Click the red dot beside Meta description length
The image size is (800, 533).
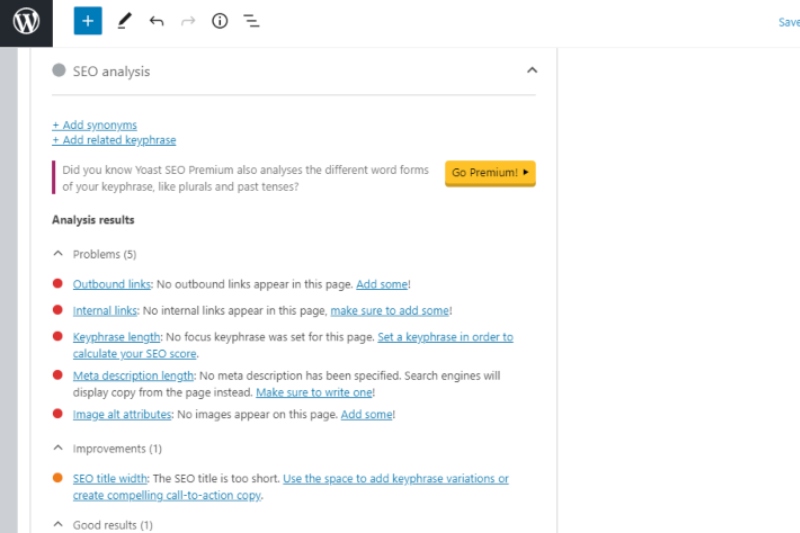click(x=58, y=375)
